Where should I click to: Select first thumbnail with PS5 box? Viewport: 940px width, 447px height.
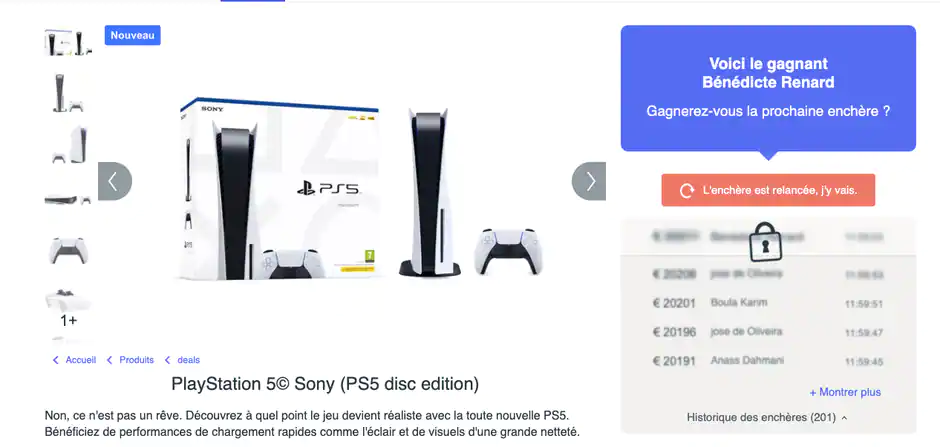click(69, 42)
